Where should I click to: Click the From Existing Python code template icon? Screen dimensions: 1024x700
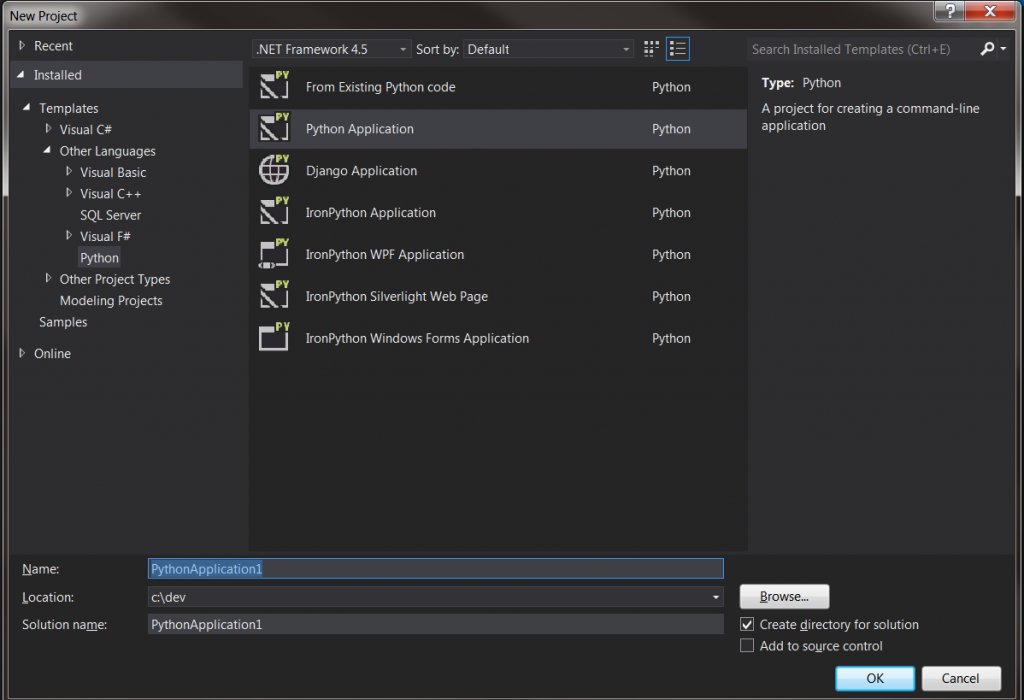pyautogui.click(x=274, y=86)
